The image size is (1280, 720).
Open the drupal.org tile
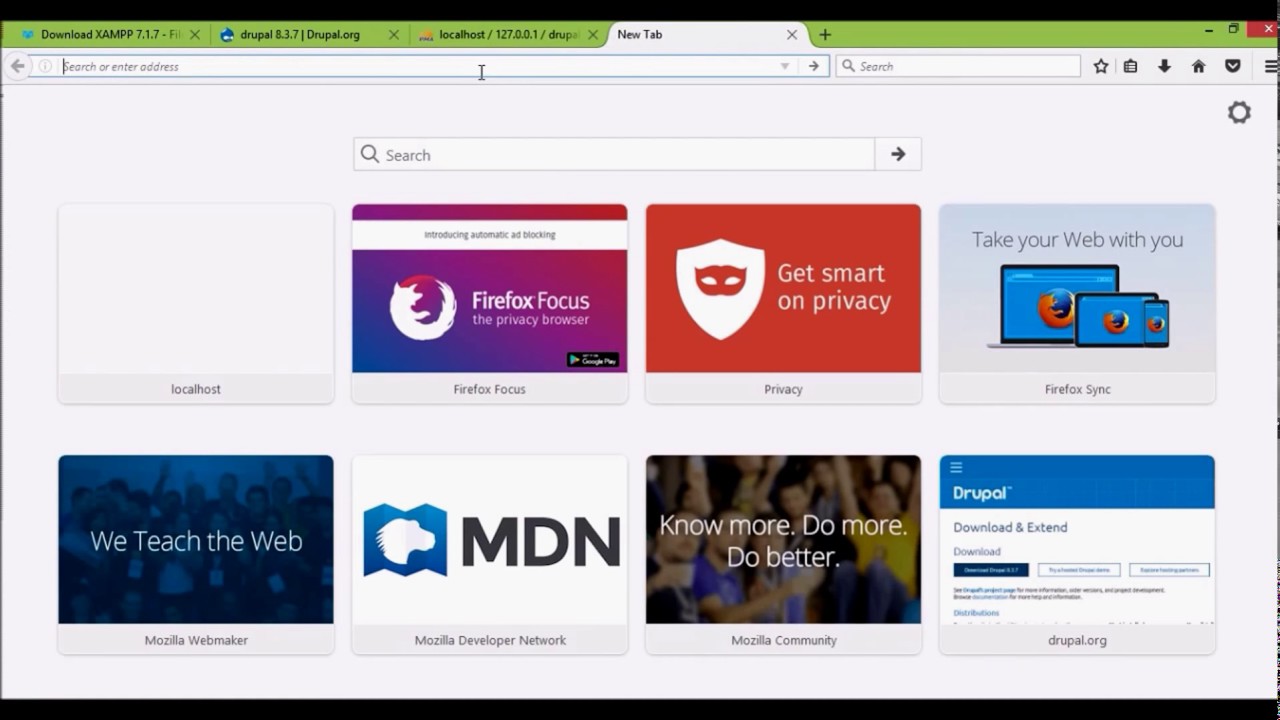(1077, 555)
